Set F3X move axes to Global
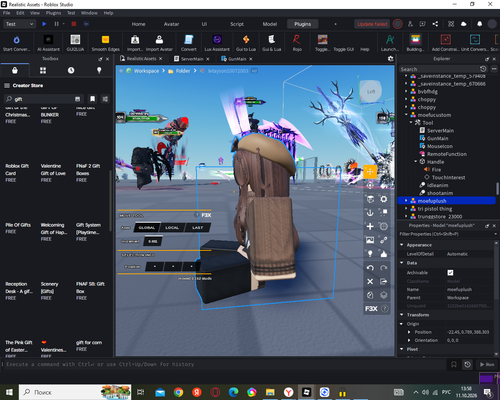 [x=147, y=228]
